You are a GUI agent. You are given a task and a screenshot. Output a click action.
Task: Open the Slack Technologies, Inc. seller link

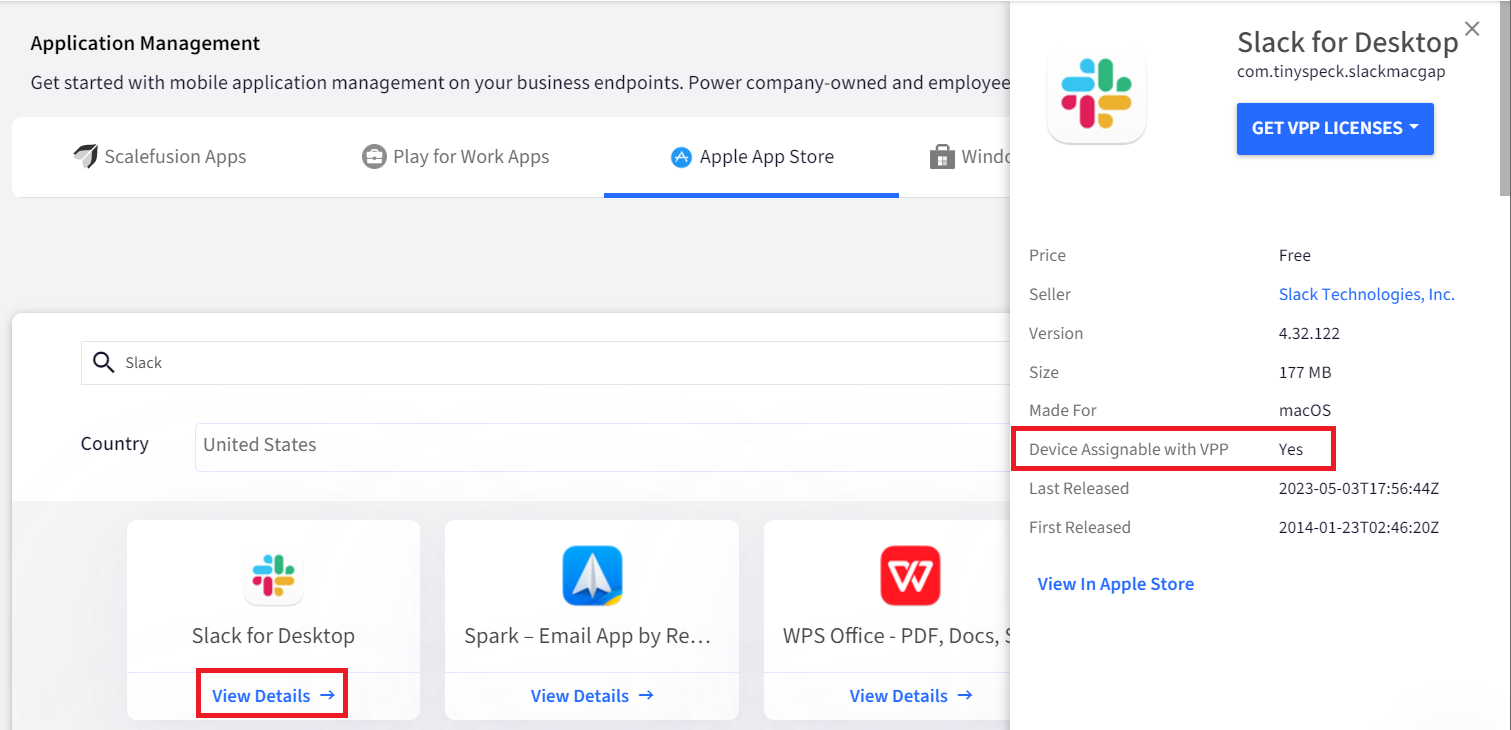(x=1367, y=294)
